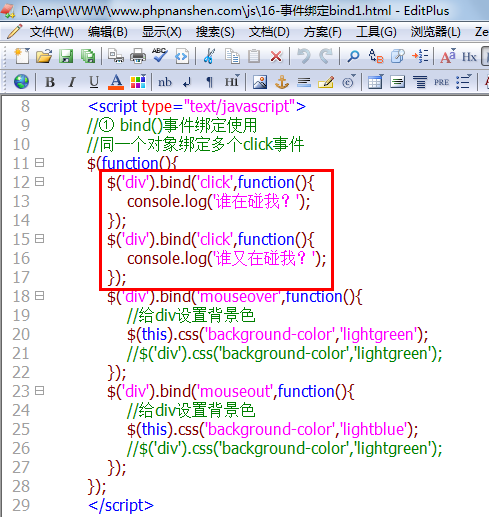
Task: Open font color A dropdown
Action: click(x=116, y=82)
